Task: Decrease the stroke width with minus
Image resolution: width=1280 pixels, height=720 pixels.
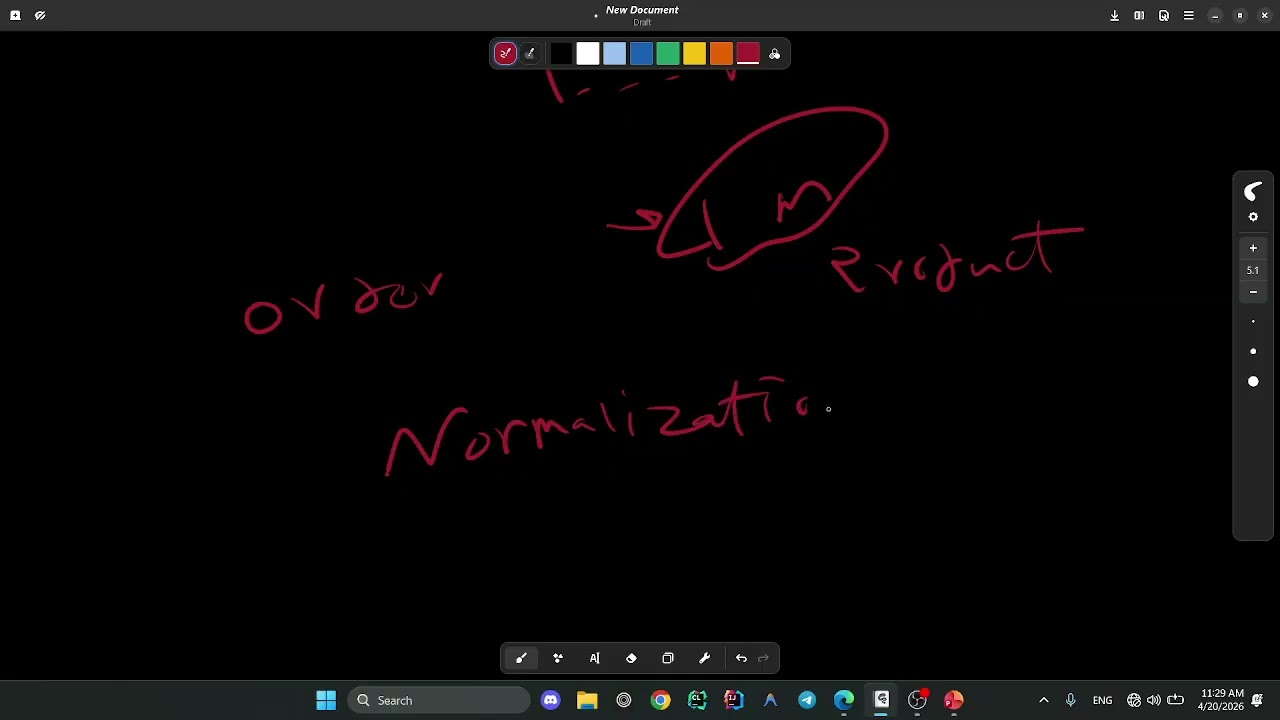Action: [x=1253, y=292]
